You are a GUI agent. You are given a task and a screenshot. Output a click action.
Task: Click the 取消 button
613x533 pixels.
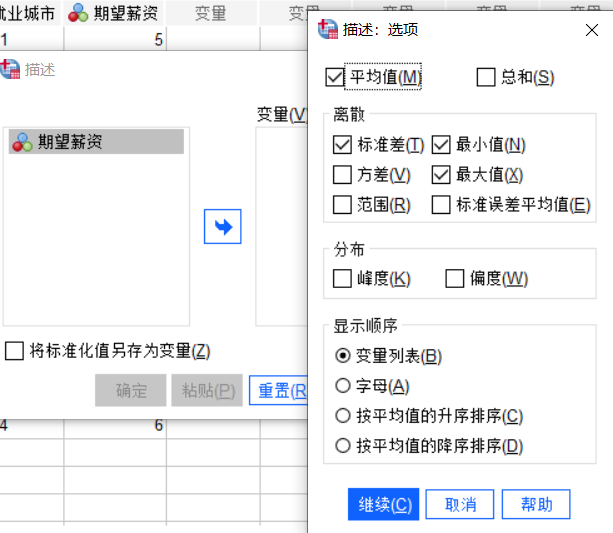460,504
